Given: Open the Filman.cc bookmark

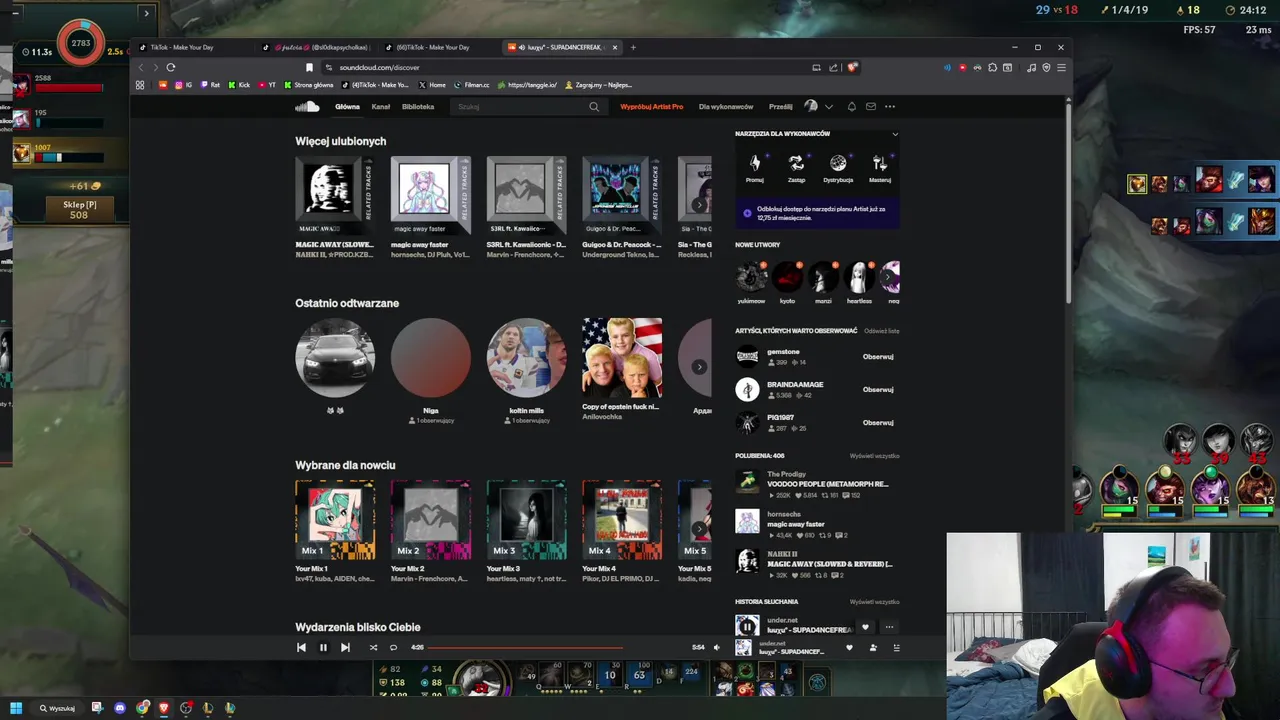Looking at the screenshot, I should click(472, 85).
